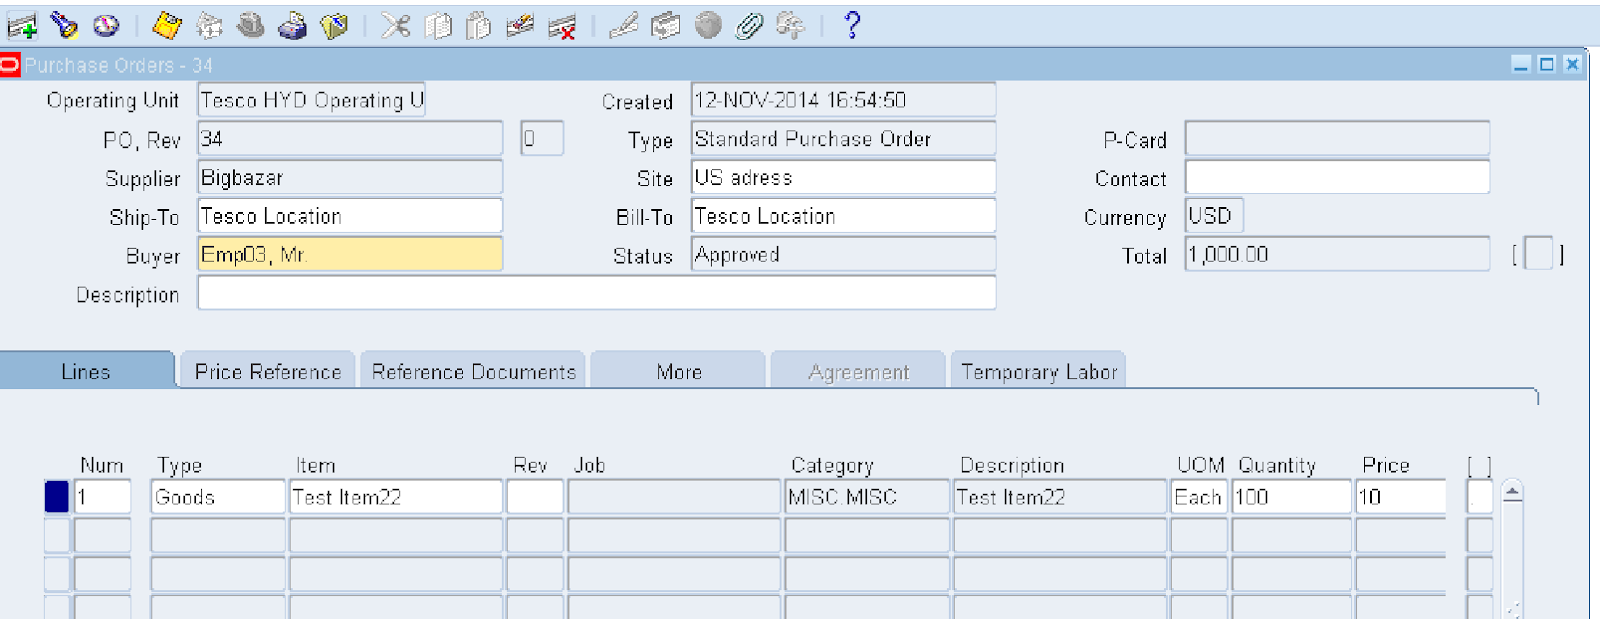Click the Price cell 10
This screenshot has height=619, width=1600.
(1401, 497)
